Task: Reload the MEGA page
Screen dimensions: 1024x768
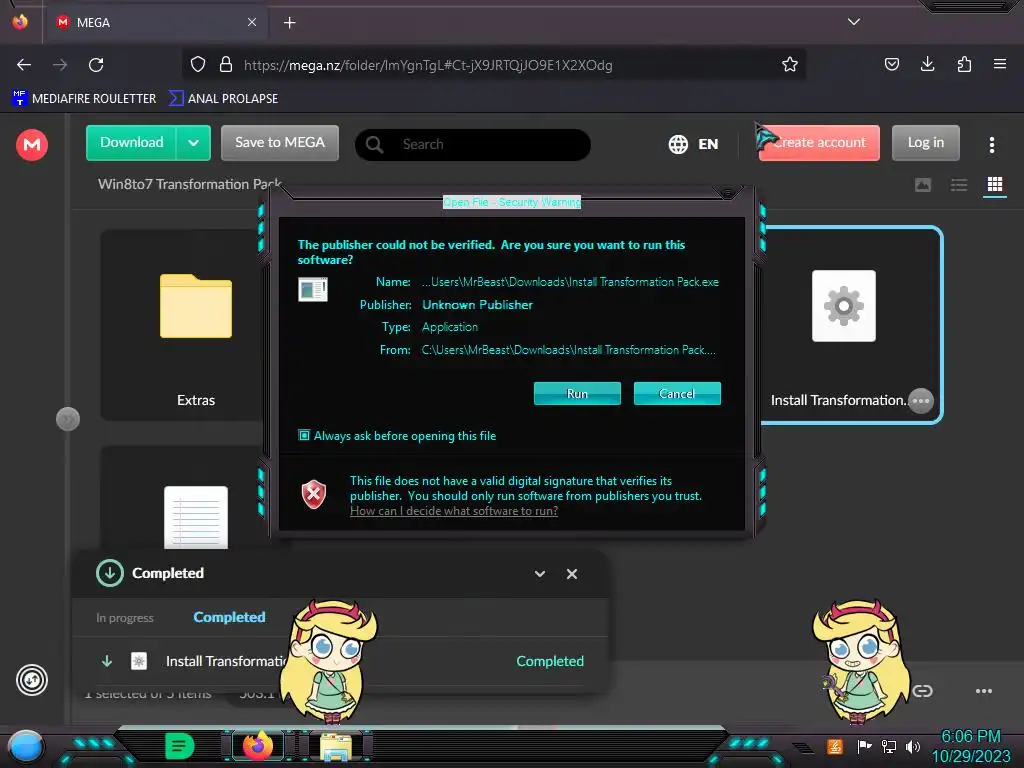Action: tap(96, 65)
